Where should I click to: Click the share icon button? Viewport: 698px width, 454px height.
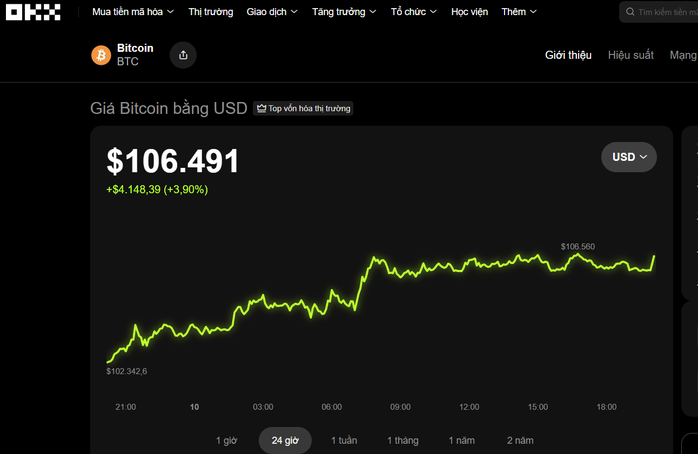(x=183, y=55)
